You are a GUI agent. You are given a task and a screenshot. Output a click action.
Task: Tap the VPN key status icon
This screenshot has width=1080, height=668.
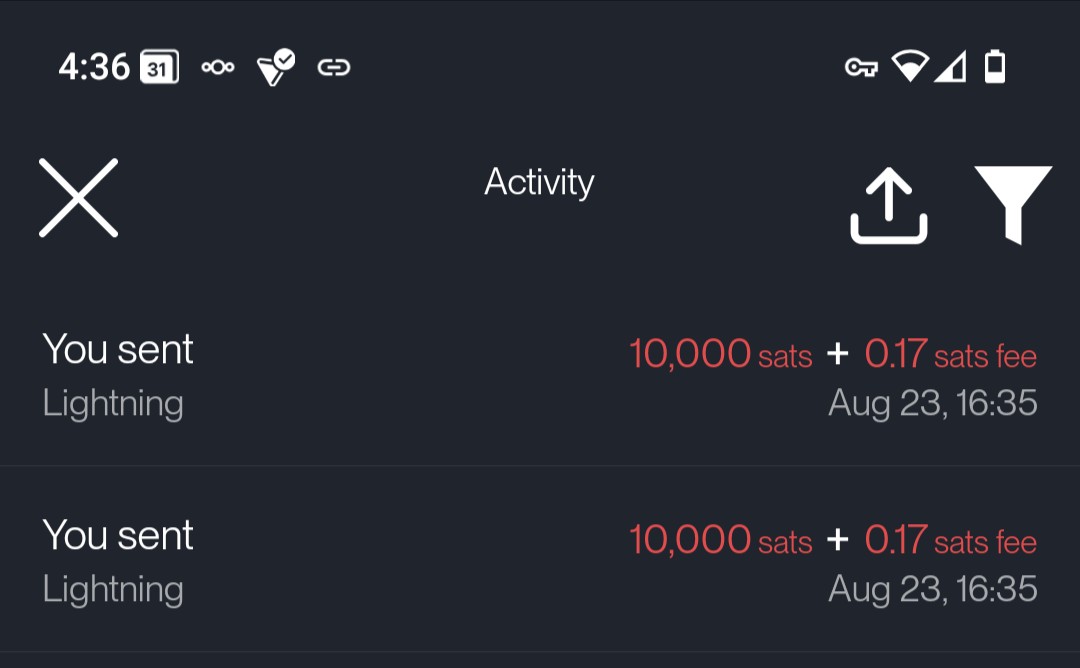(x=861, y=68)
